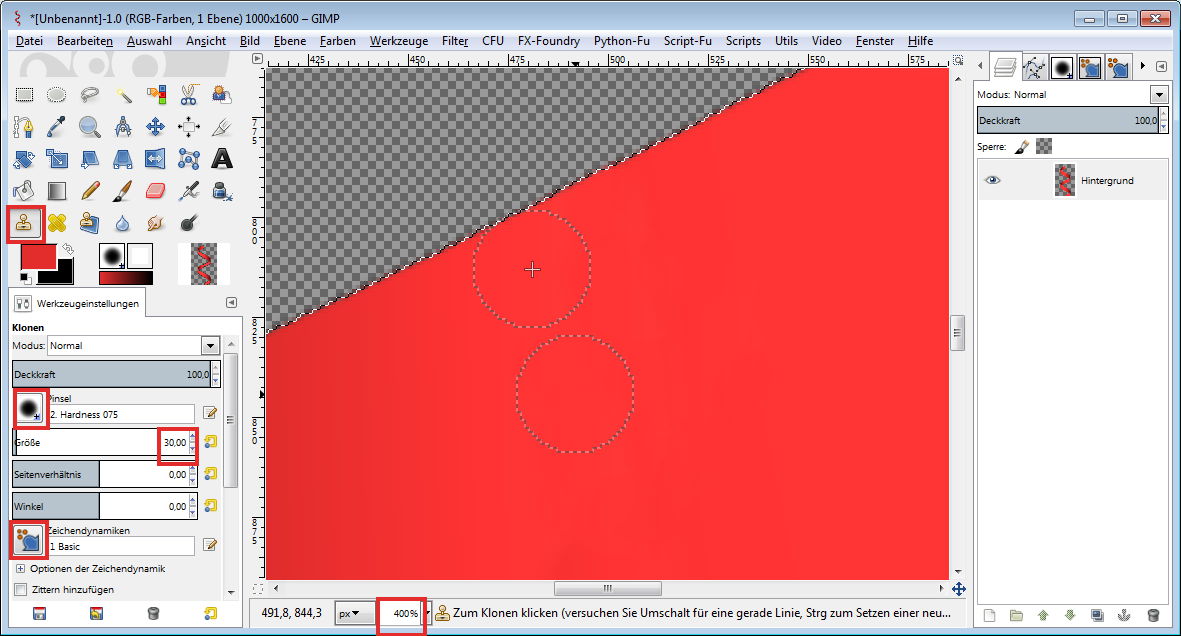Image resolution: width=1181 pixels, height=636 pixels.
Task: Expand Optionen der Zeichendynamik
Action: coord(20,569)
